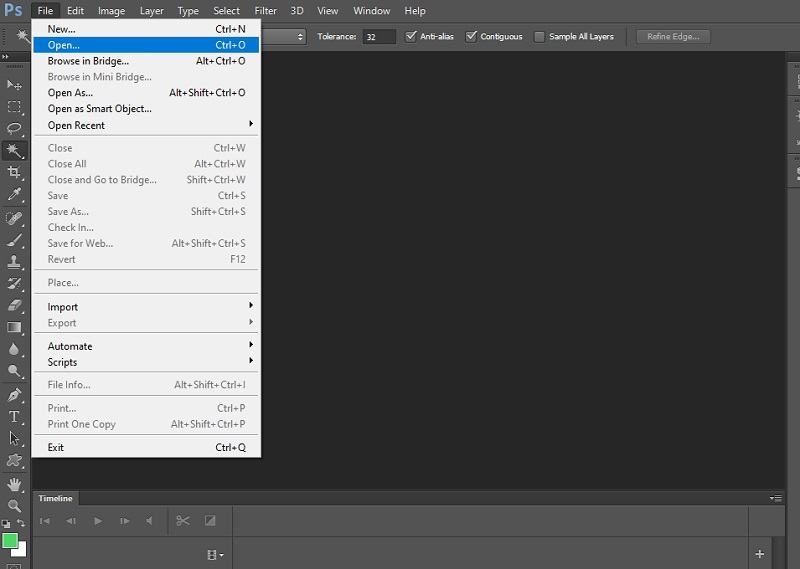This screenshot has width=800, height=569.
Task: Open the Layer menu
Action: 152,10
